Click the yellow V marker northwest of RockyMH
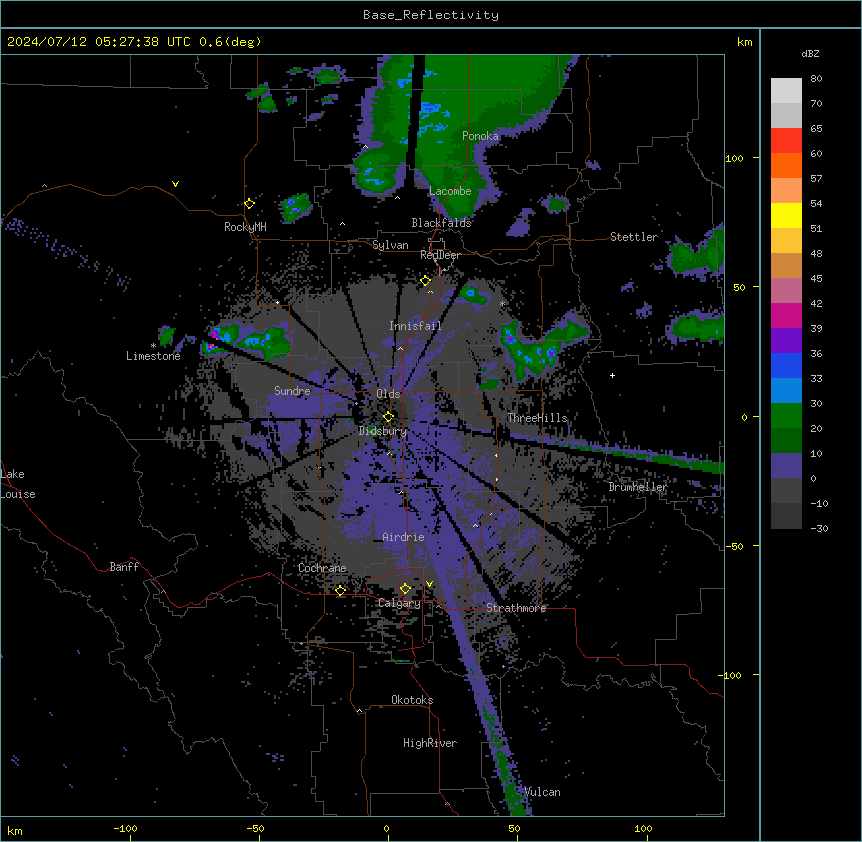862x842 pixels. 175,184
